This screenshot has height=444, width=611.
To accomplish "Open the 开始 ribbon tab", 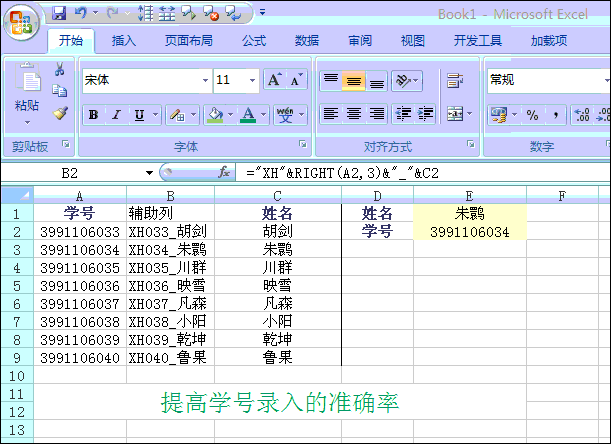I will coord(71,41).
